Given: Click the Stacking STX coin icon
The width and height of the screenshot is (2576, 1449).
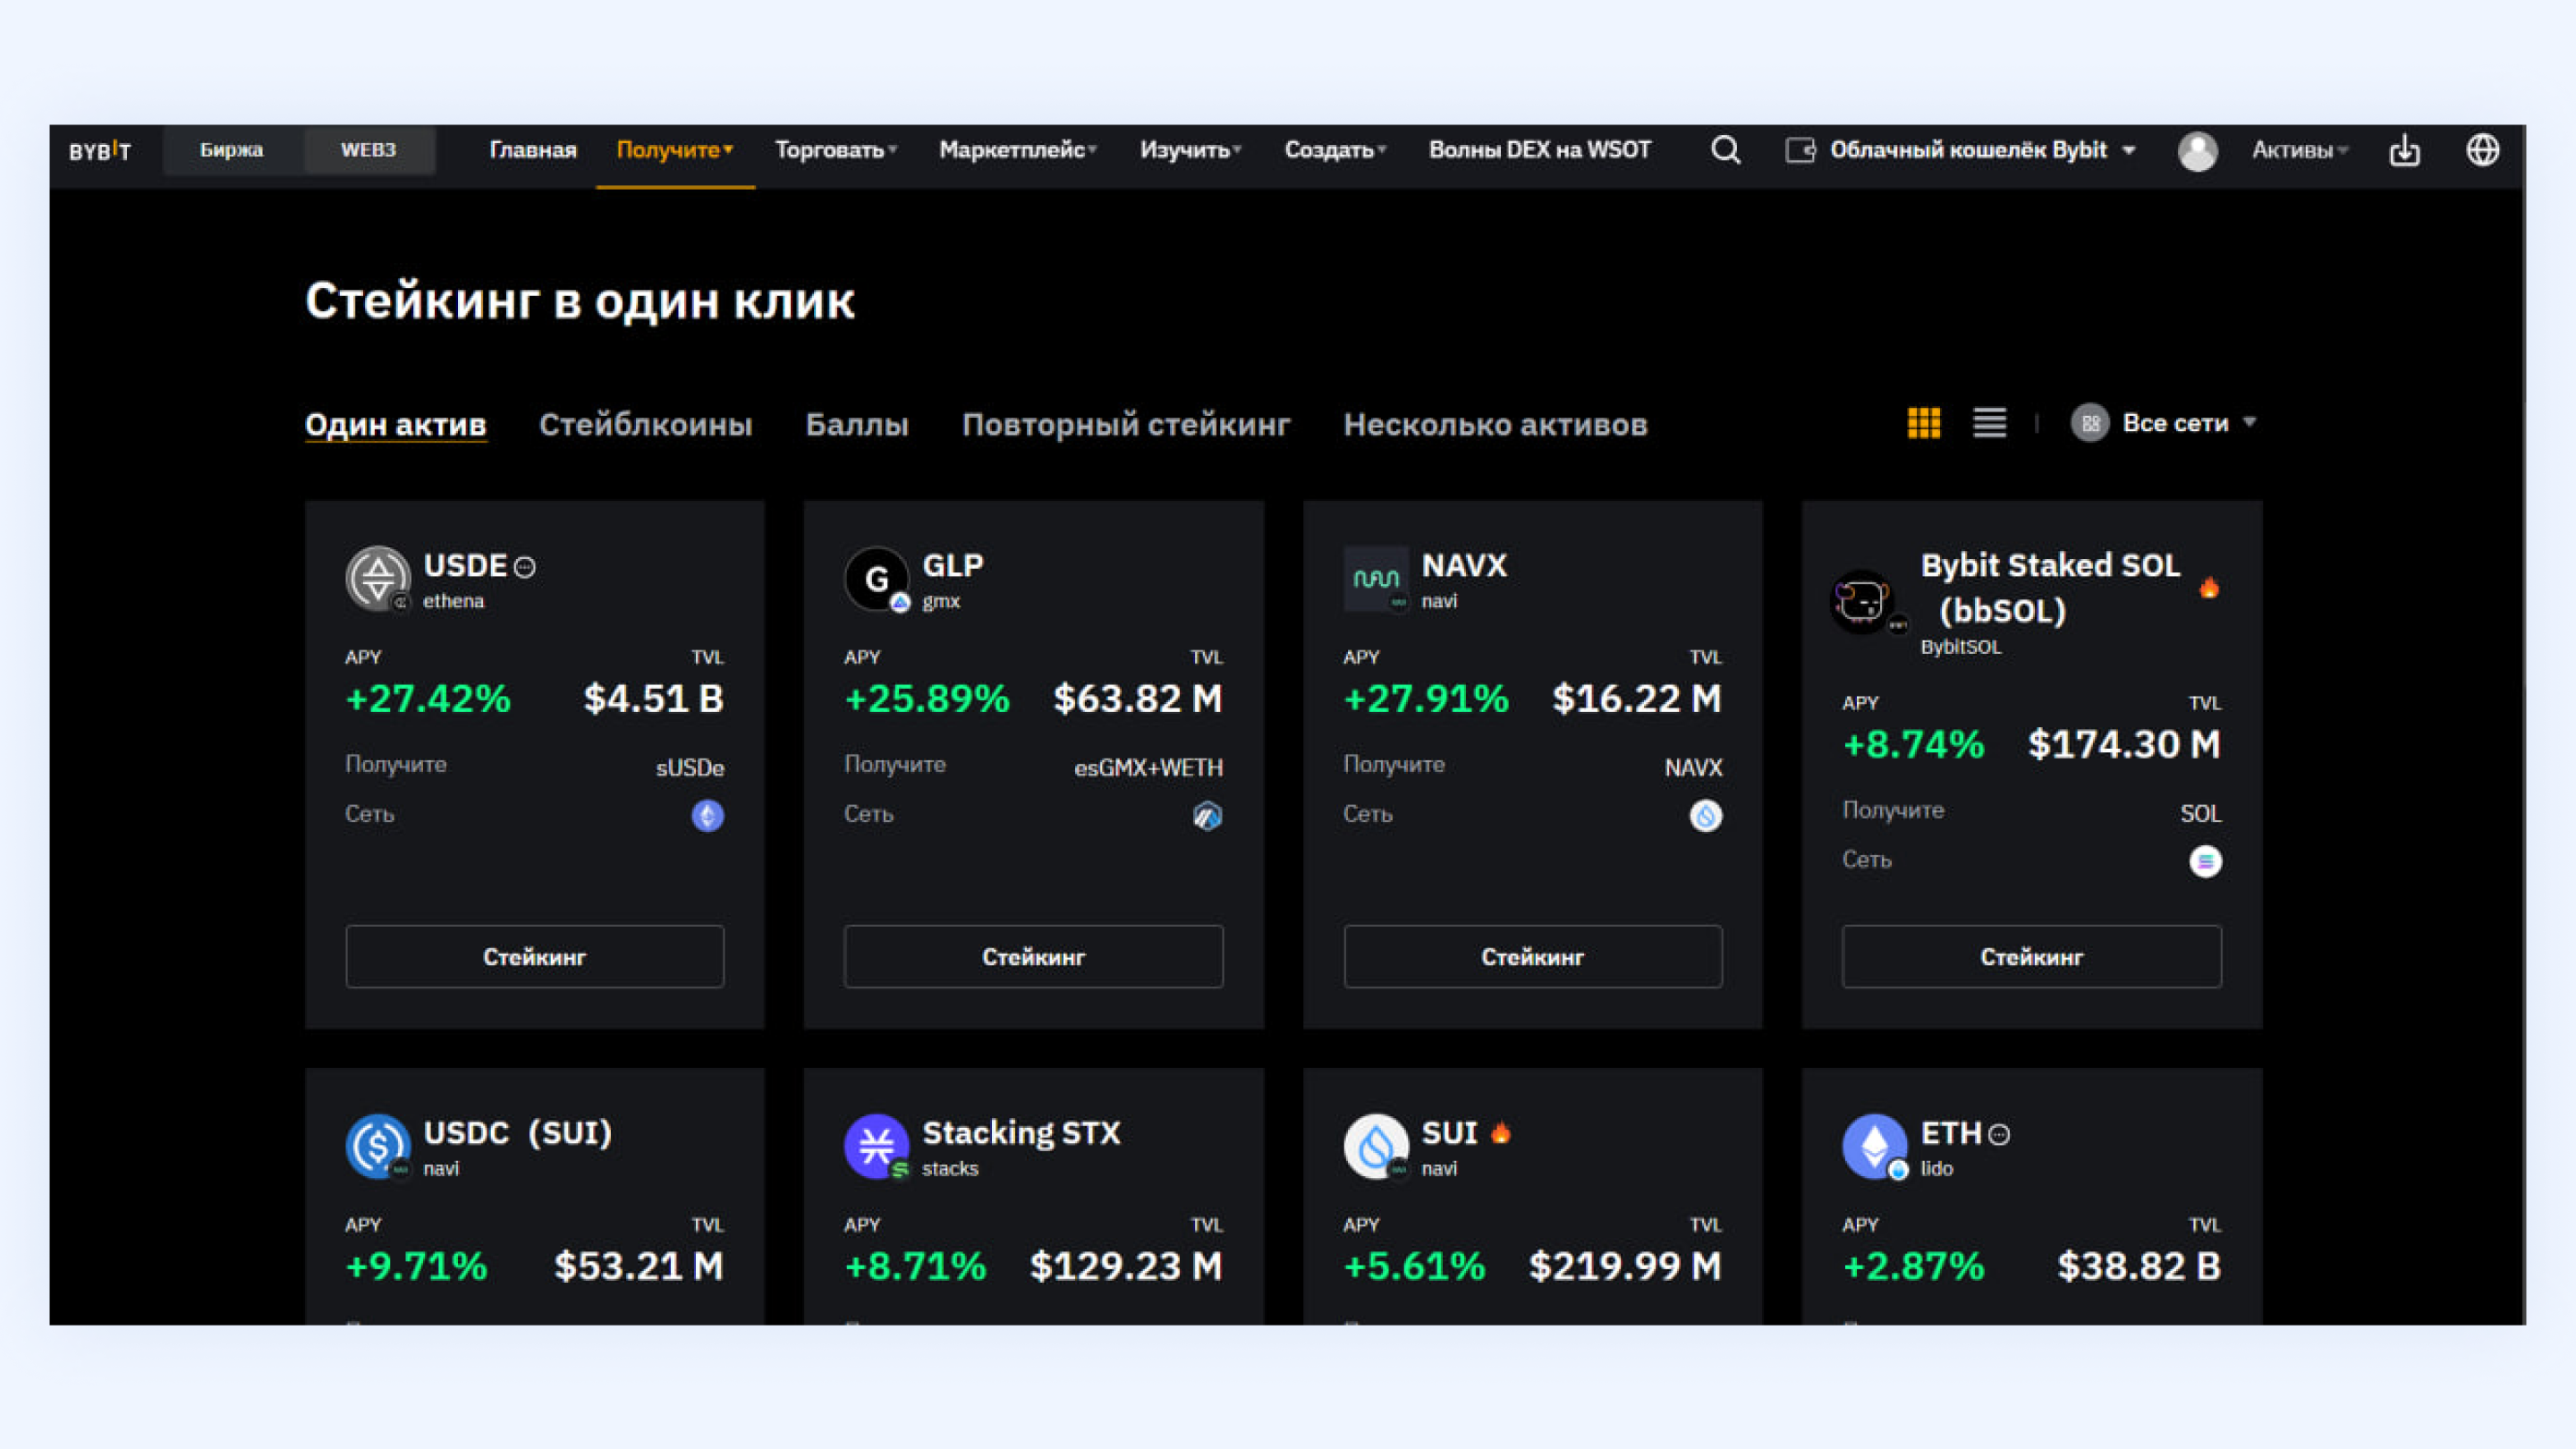Looking at the screenshot, I should point(877,1146).
